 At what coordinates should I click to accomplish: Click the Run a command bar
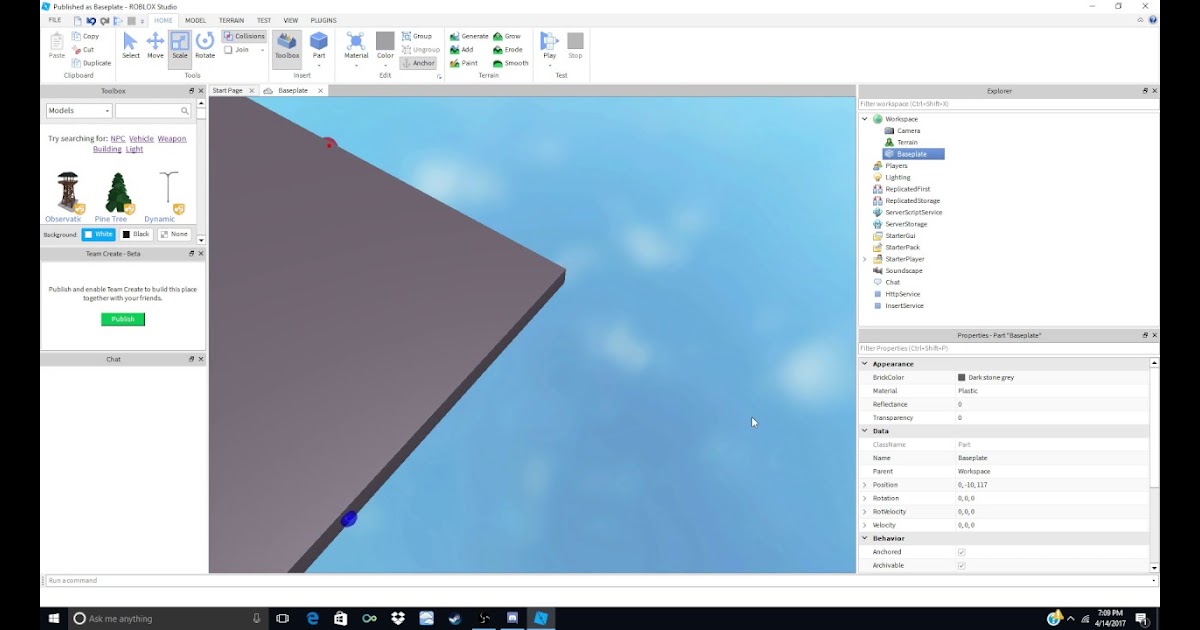[x=601, y=580]
